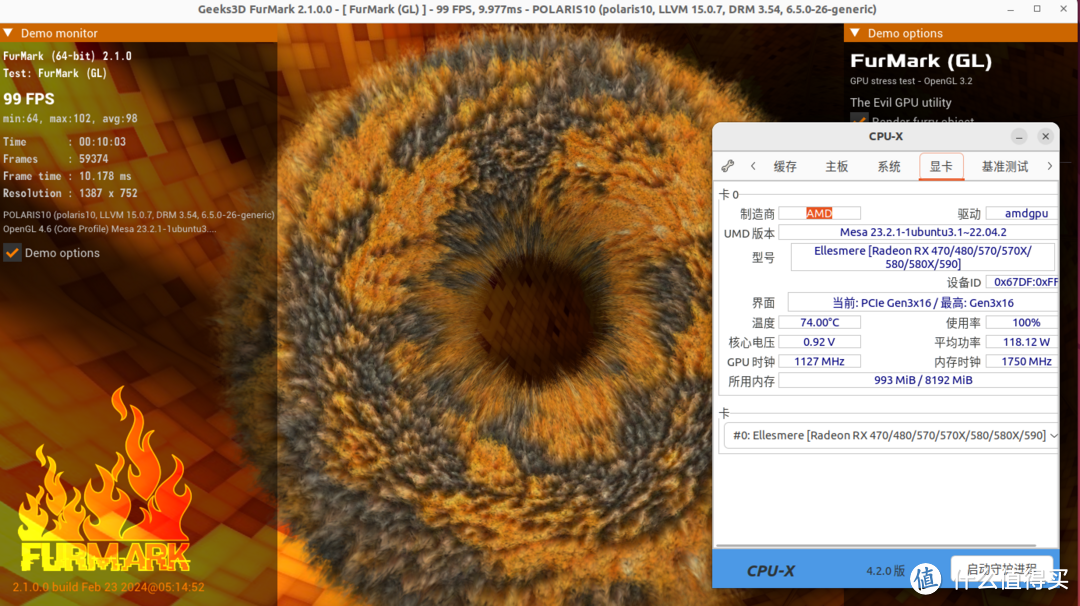Maximize the FurMark main window
Viewport: 1080px width, 606px height.
click(x=1037, y=9)
